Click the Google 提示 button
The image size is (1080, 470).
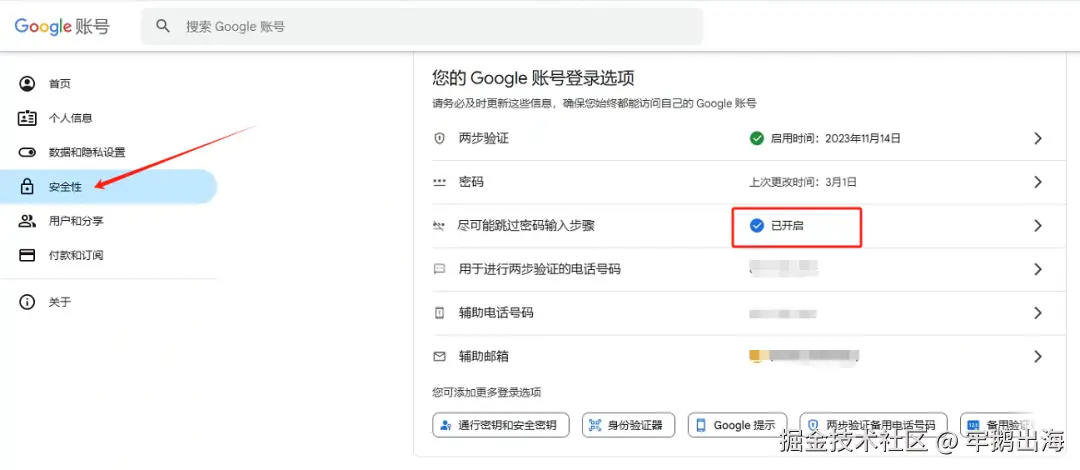tap(737, 425)
